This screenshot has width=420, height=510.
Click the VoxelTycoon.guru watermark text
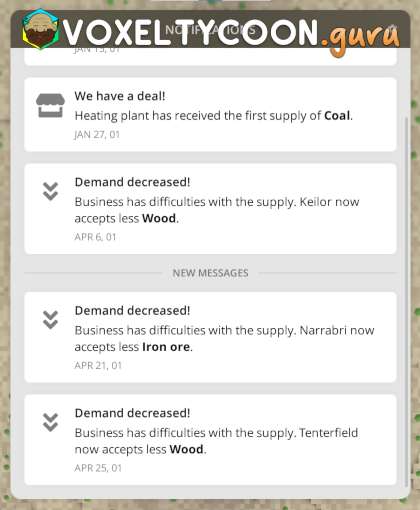click(231, 33)
